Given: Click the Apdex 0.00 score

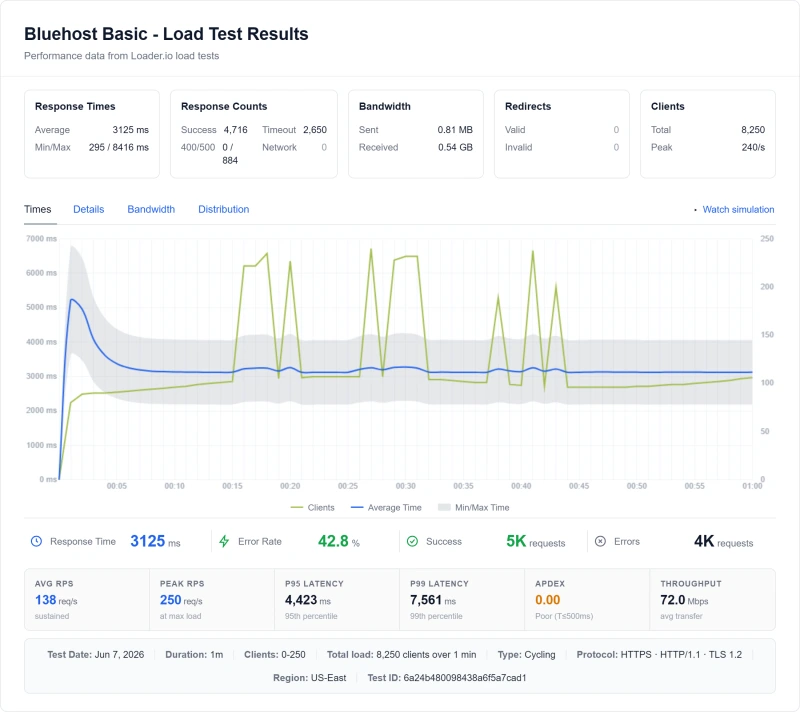Looking at the screenshot, I should tap(547, 600).
